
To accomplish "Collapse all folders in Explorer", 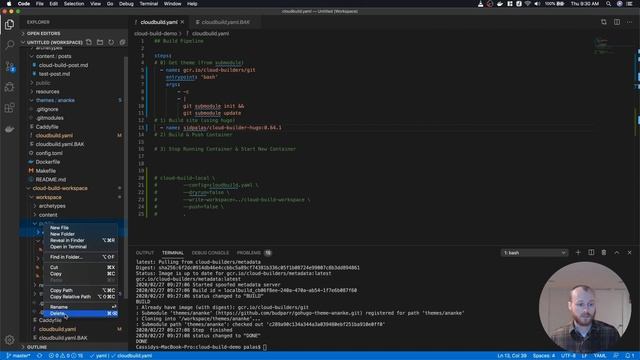I will tap(122, 42).
